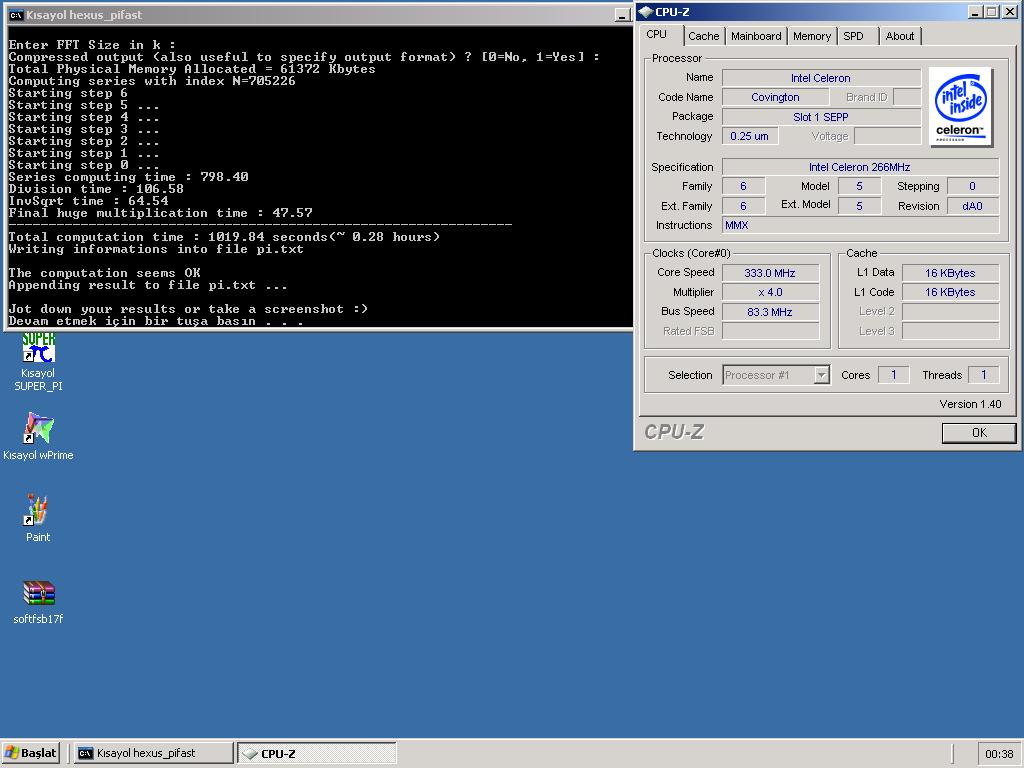Image resolution: width=1024 pixels, height=768 pixels.
Task: Select the SPD tab
Action: pyautogui.click(x=854, y=36)
